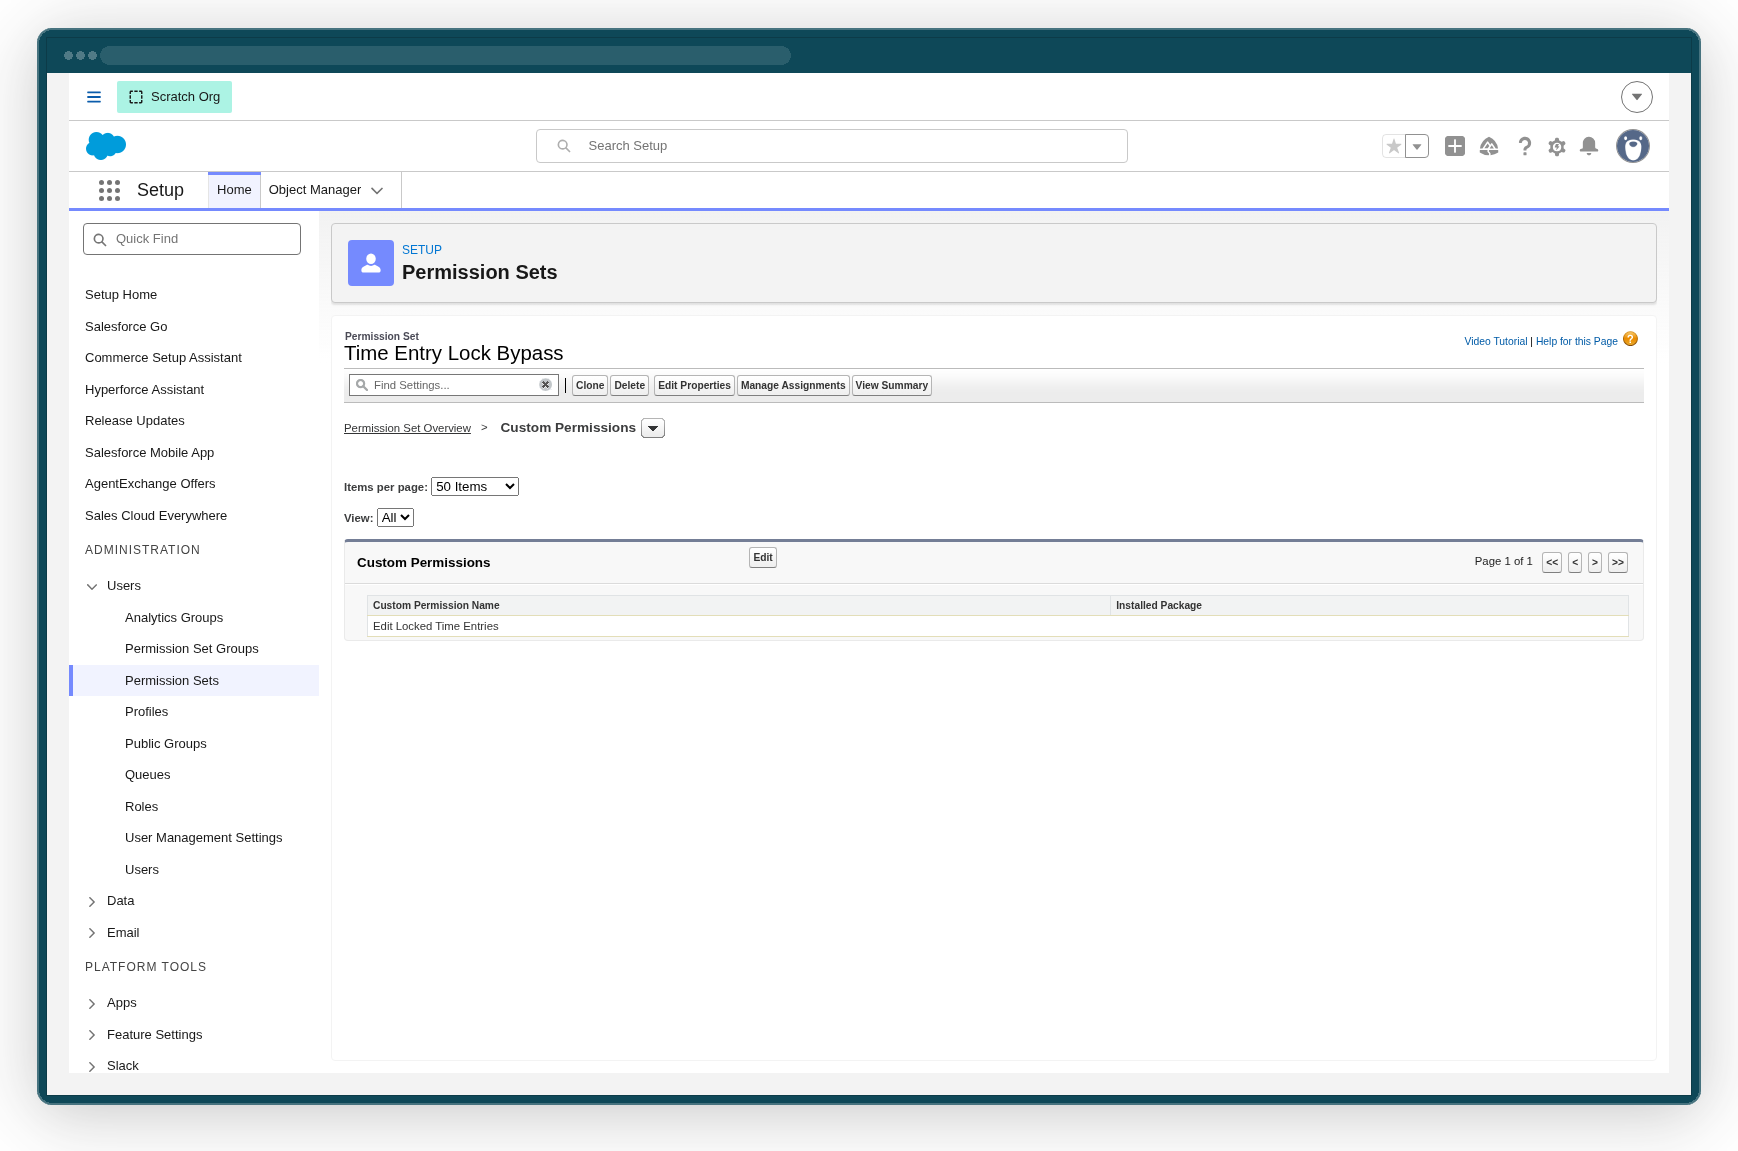Go to Permission Set Overview link
The height and width of the screenshot is (1151, 1738).
coord(407,428)
